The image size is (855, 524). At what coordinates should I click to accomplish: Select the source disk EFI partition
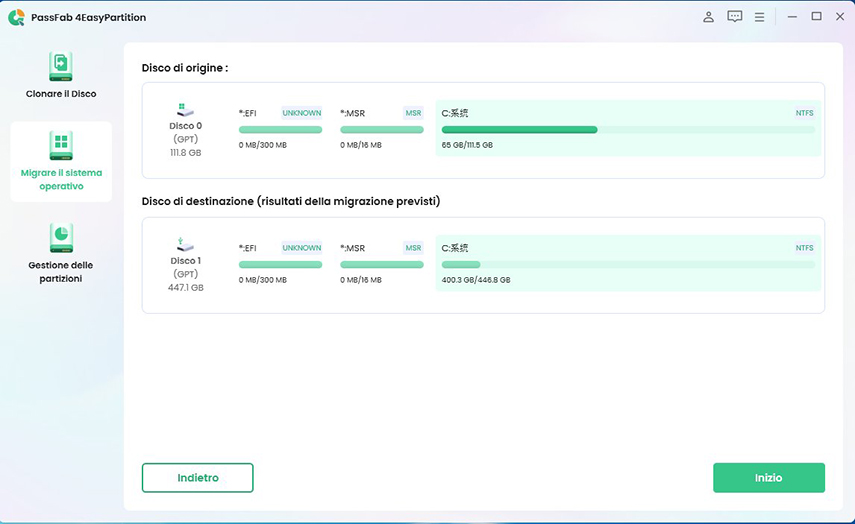click(x=280, y=128)
